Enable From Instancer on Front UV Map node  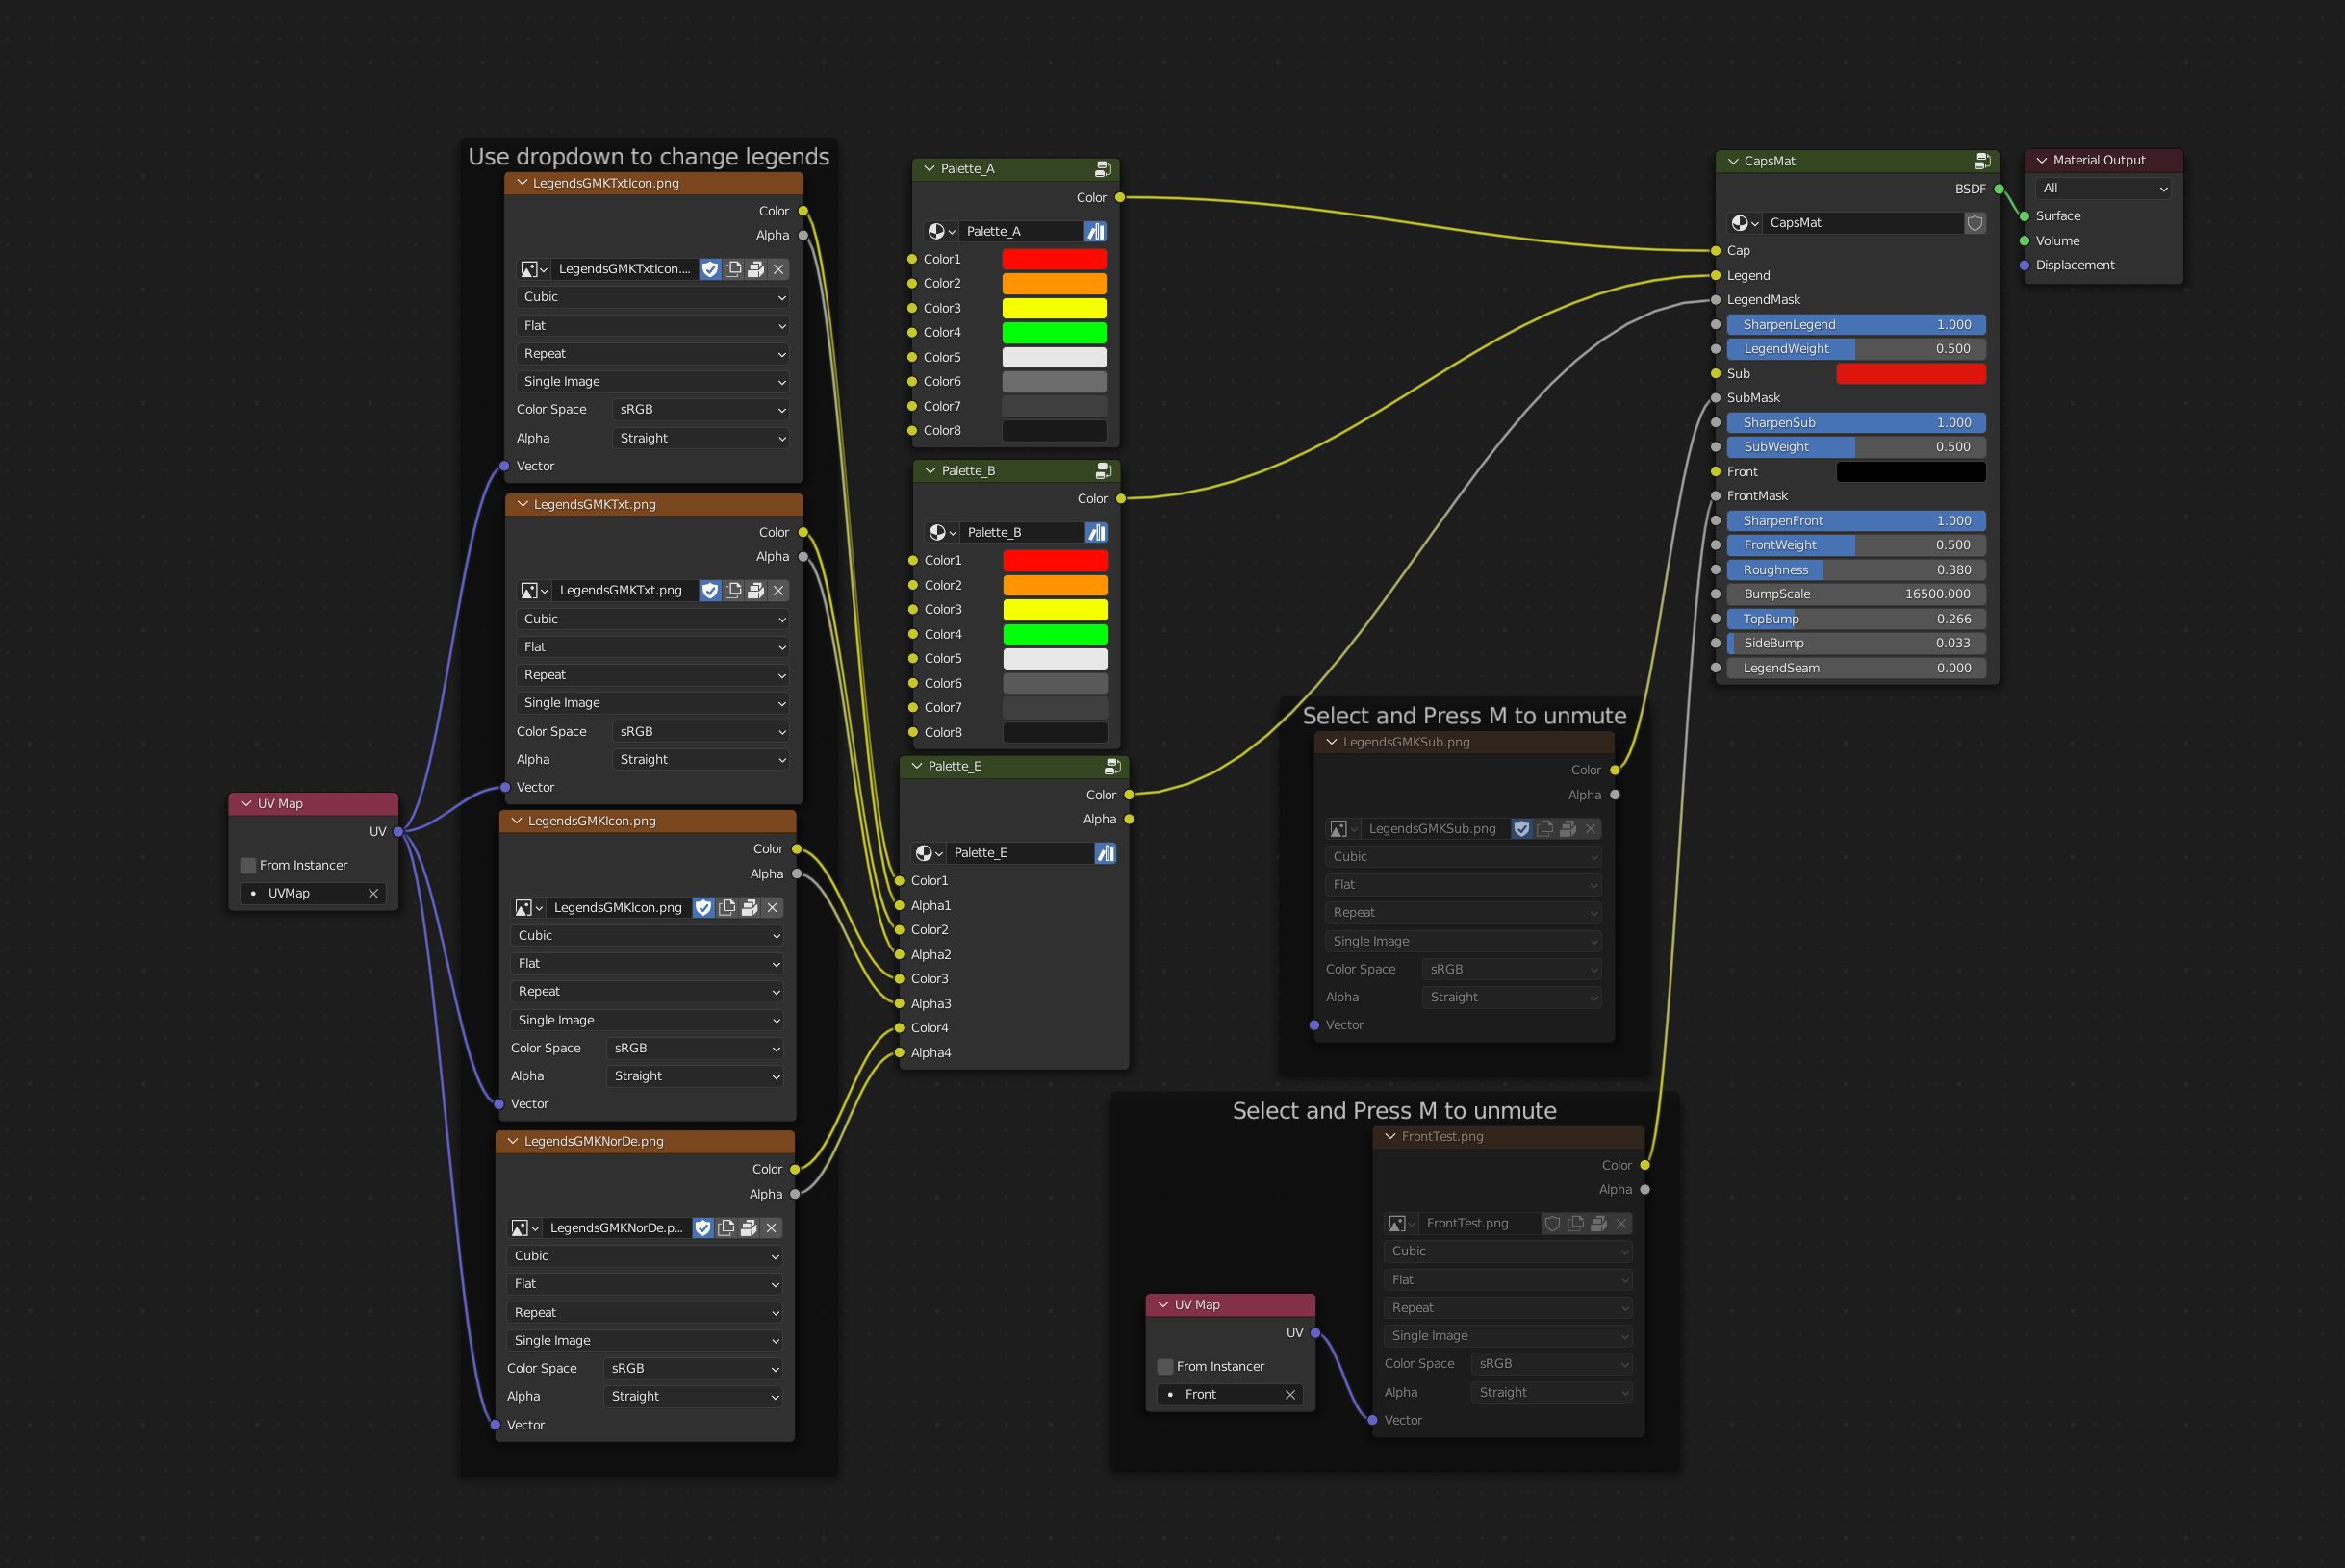pos(1165,1367)
